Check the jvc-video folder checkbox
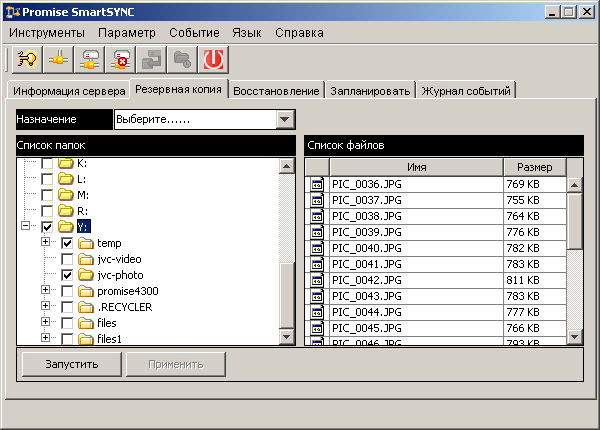The image size is (600, 430). (x=67, y=259)
